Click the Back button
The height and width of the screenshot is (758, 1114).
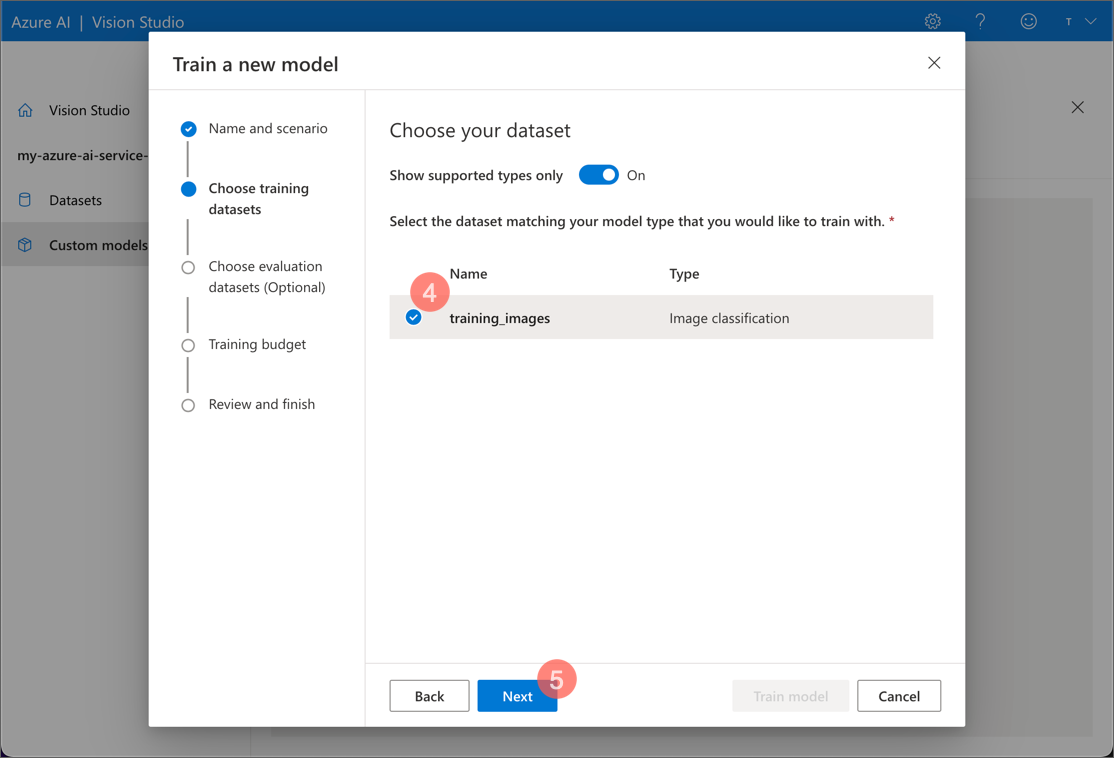[429, 695]
